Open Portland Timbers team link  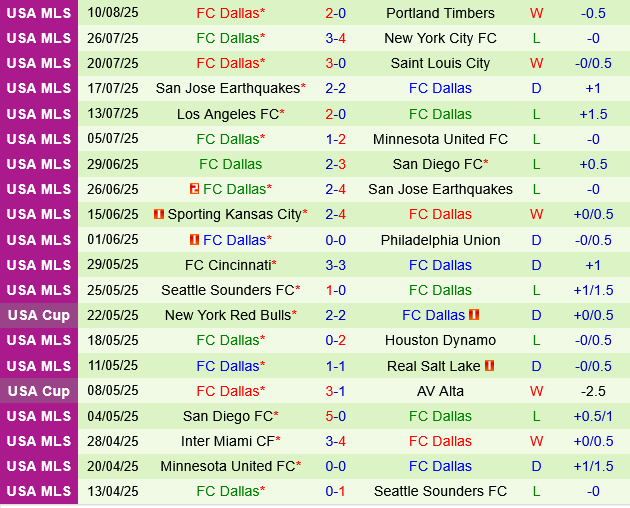pos(440,13)
